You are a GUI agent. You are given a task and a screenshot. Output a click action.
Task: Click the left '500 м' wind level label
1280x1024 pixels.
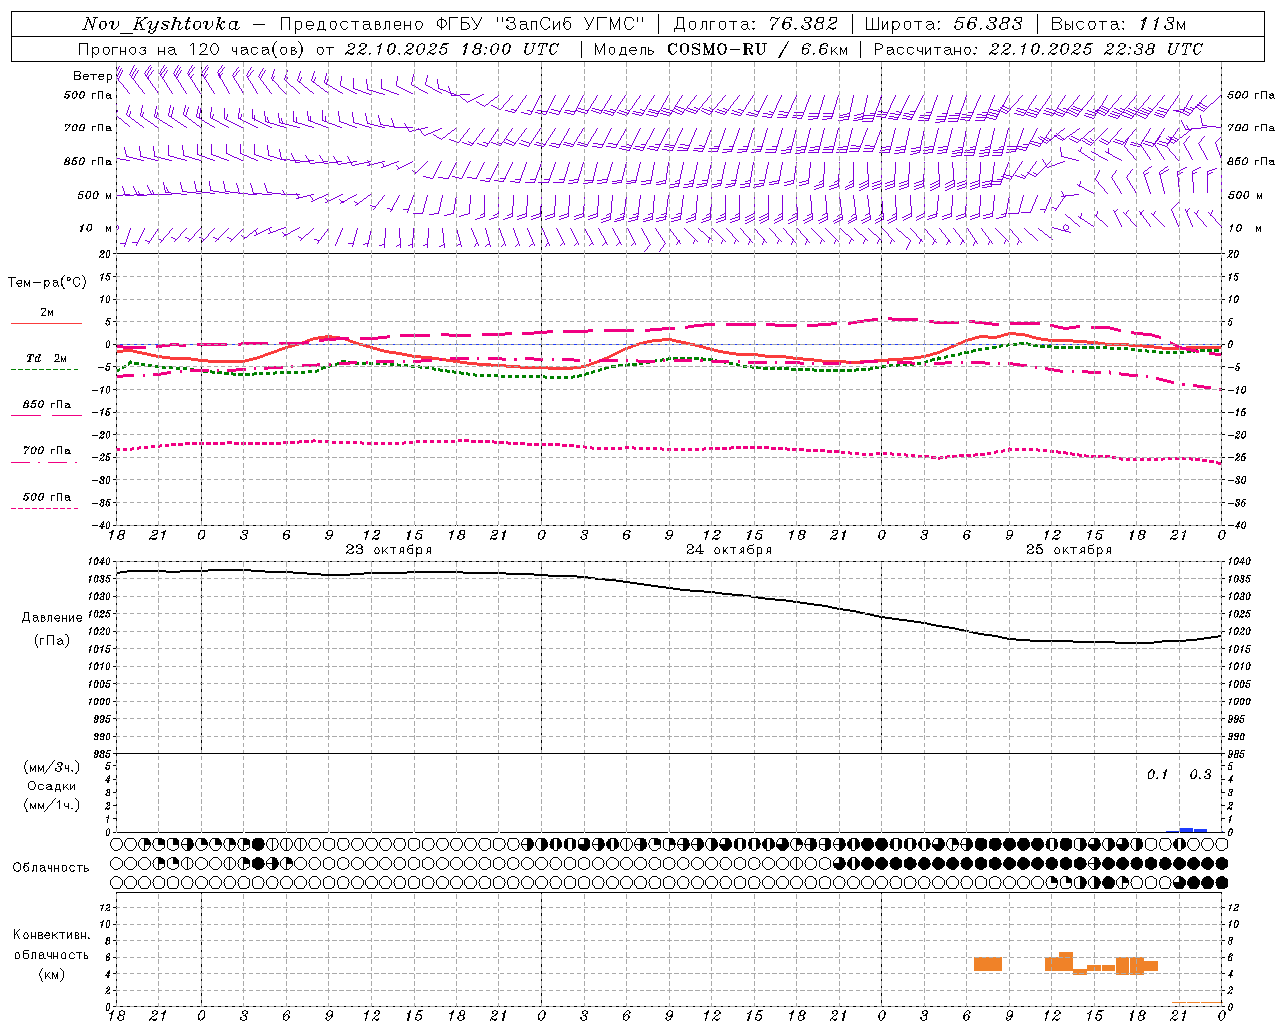point(94,195)
